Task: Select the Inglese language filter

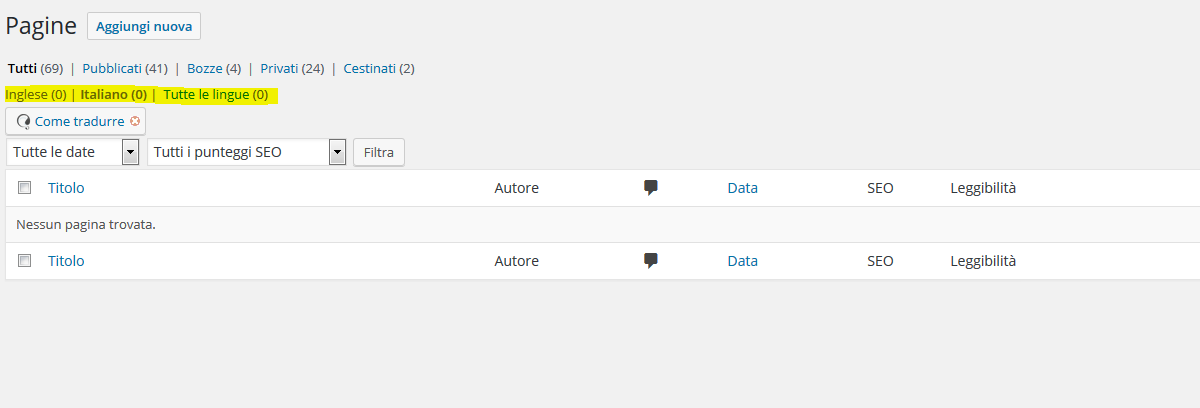Action: click(27, 95)
